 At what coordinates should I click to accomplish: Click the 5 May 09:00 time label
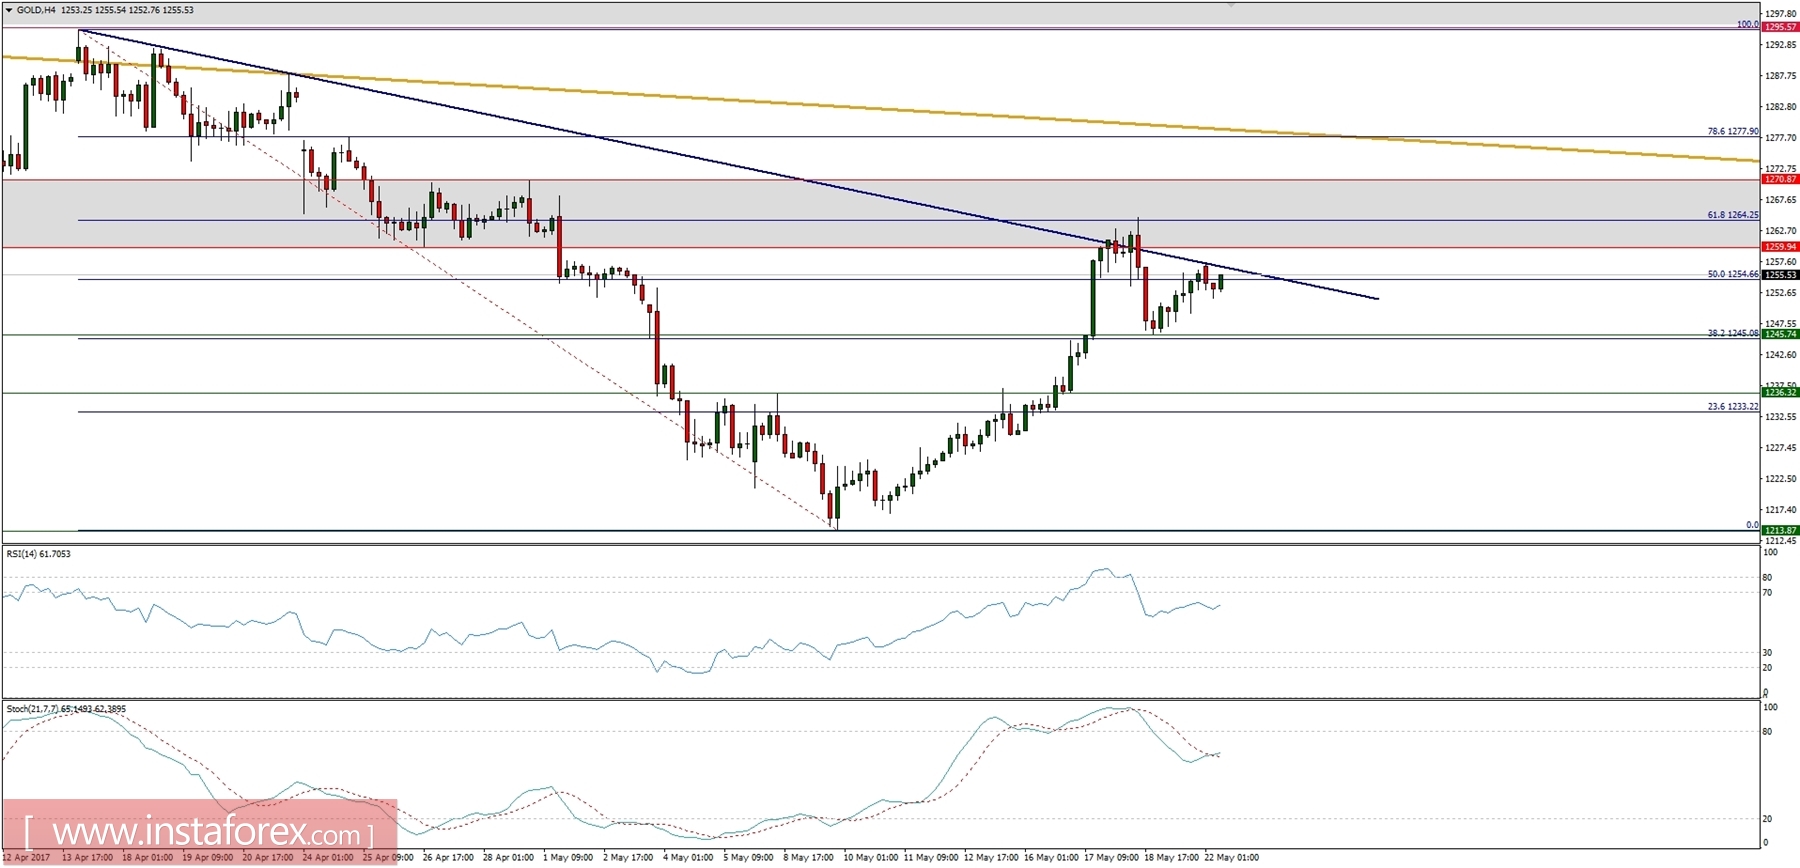(748, 857)
